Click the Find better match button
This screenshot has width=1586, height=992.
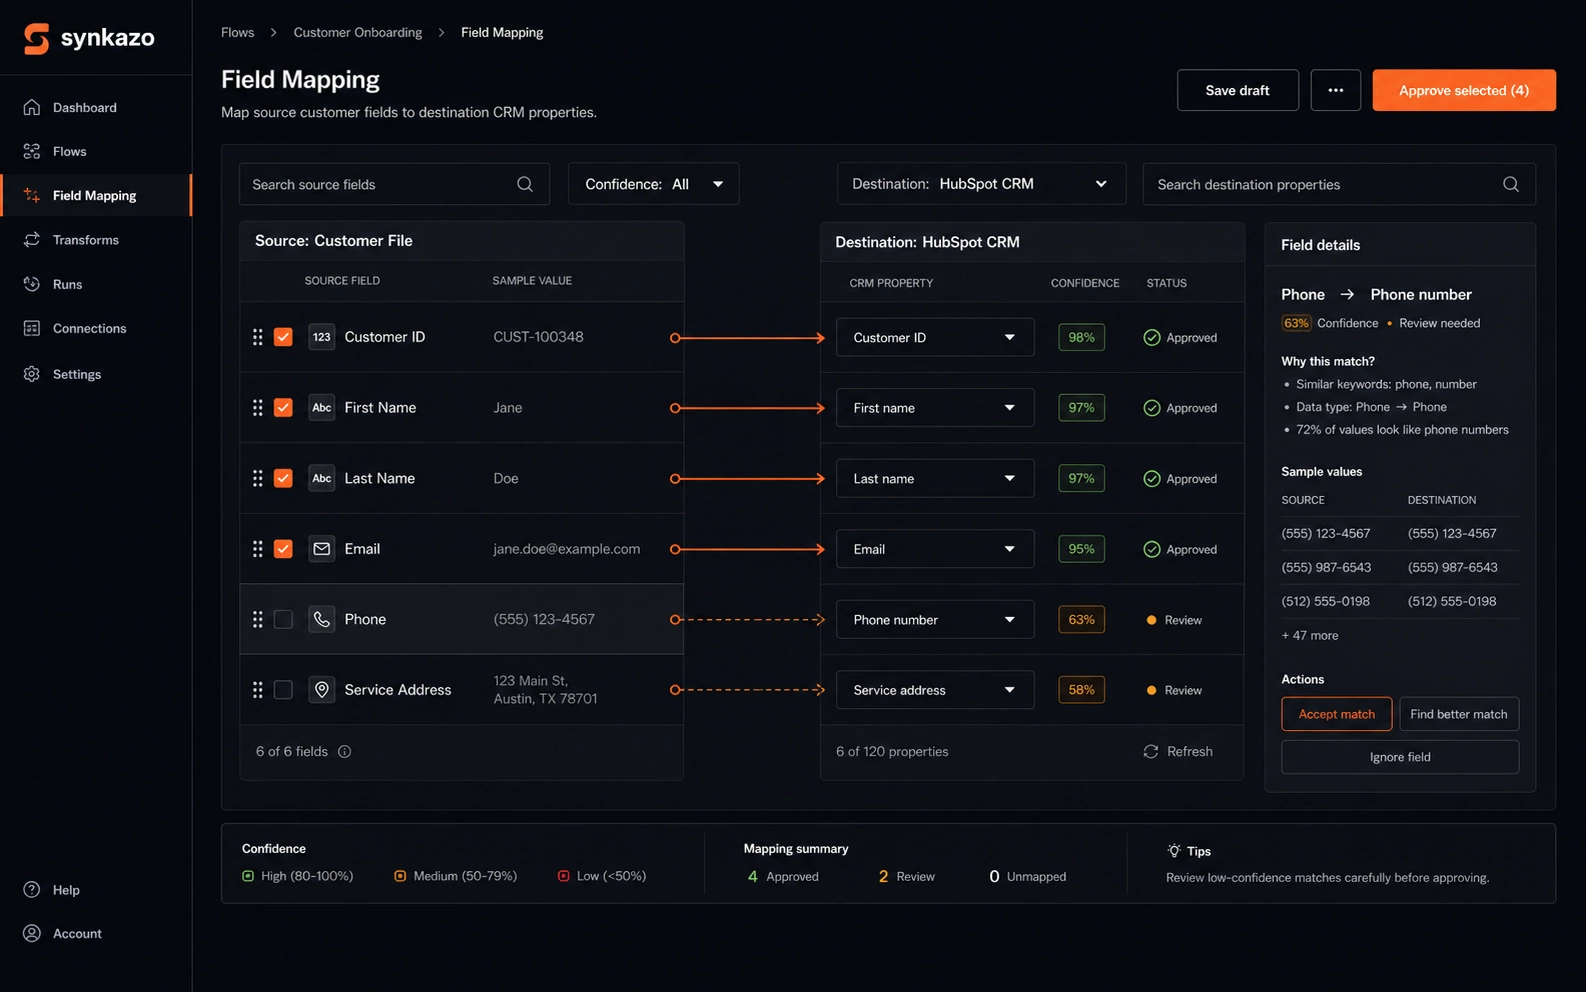point(1459,714)
